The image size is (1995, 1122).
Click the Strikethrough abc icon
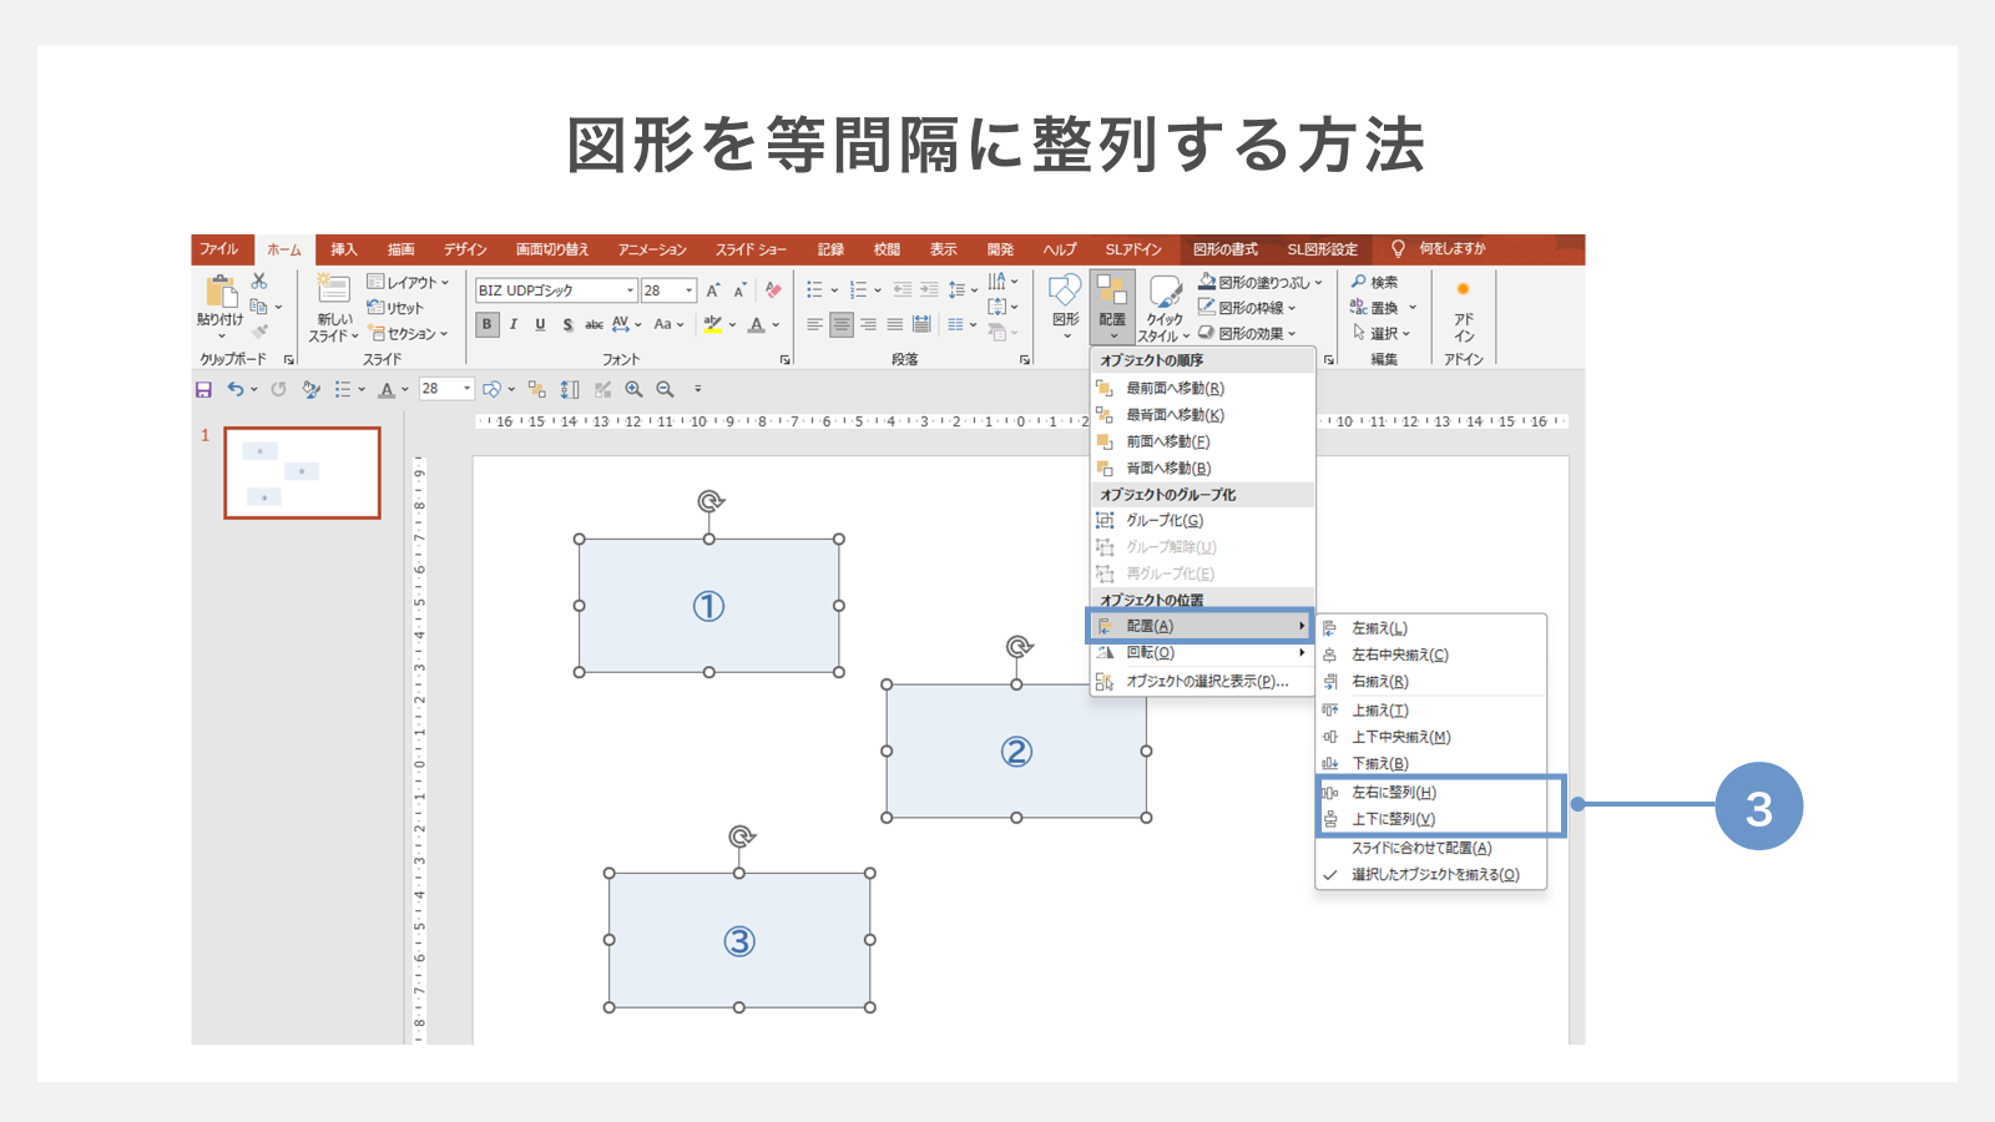593,324
